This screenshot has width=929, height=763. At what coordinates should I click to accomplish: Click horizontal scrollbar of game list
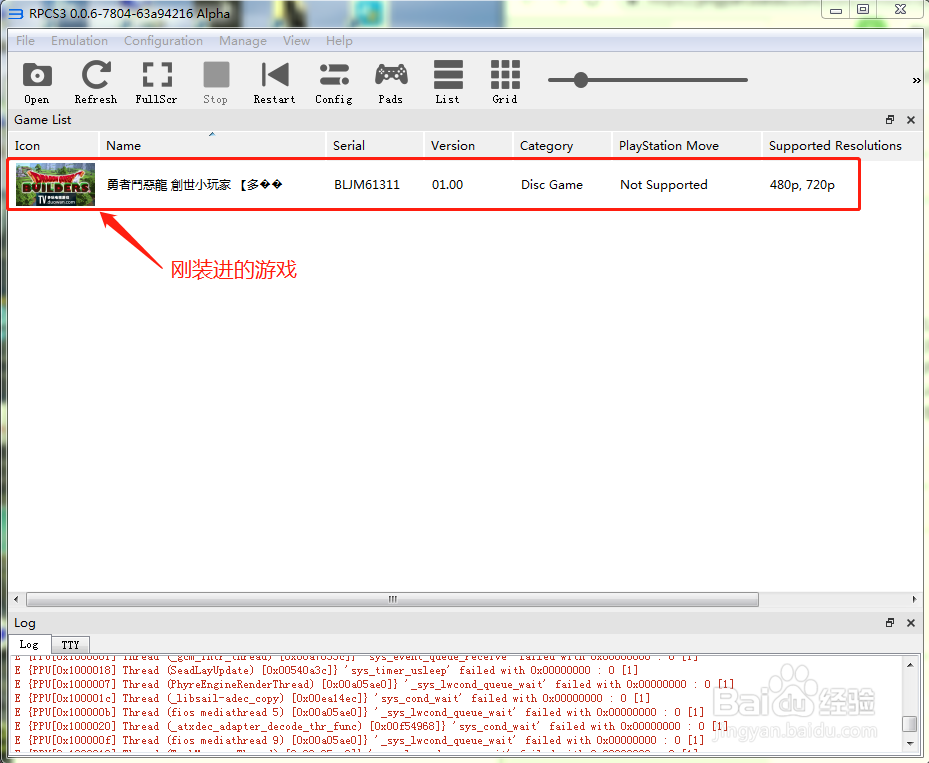click(392, 599)
